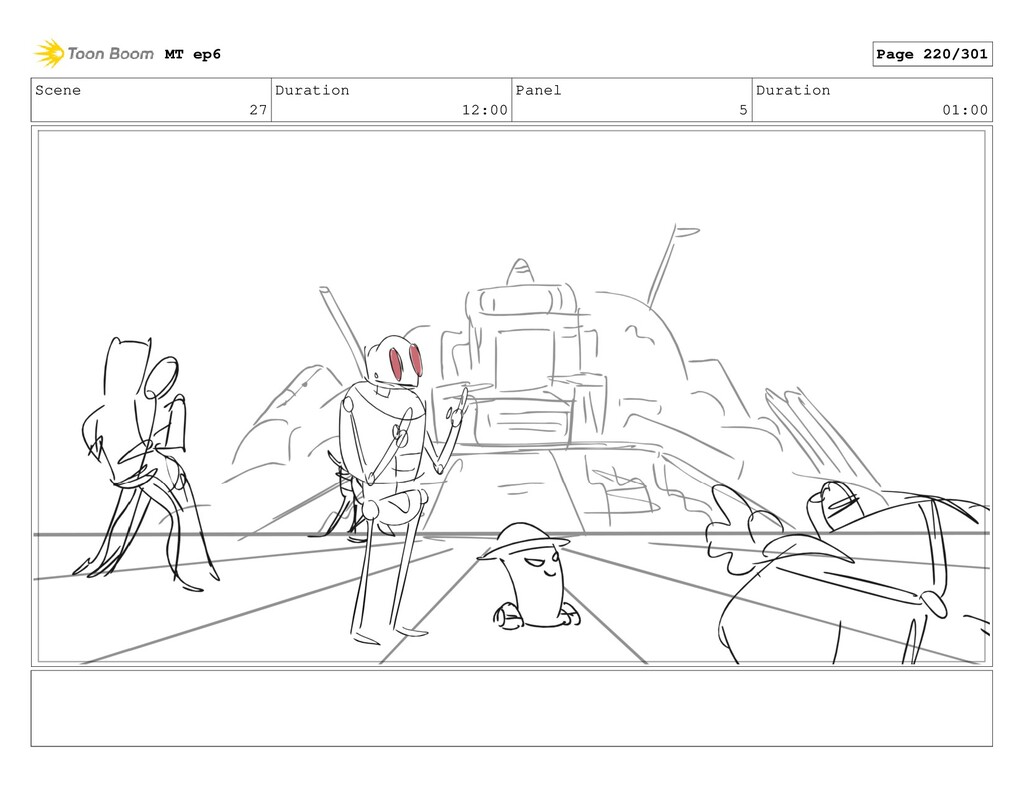Click the storyboard panel sketch image
The width and height of the screenshot is (1024, 793).
[511, 396]
